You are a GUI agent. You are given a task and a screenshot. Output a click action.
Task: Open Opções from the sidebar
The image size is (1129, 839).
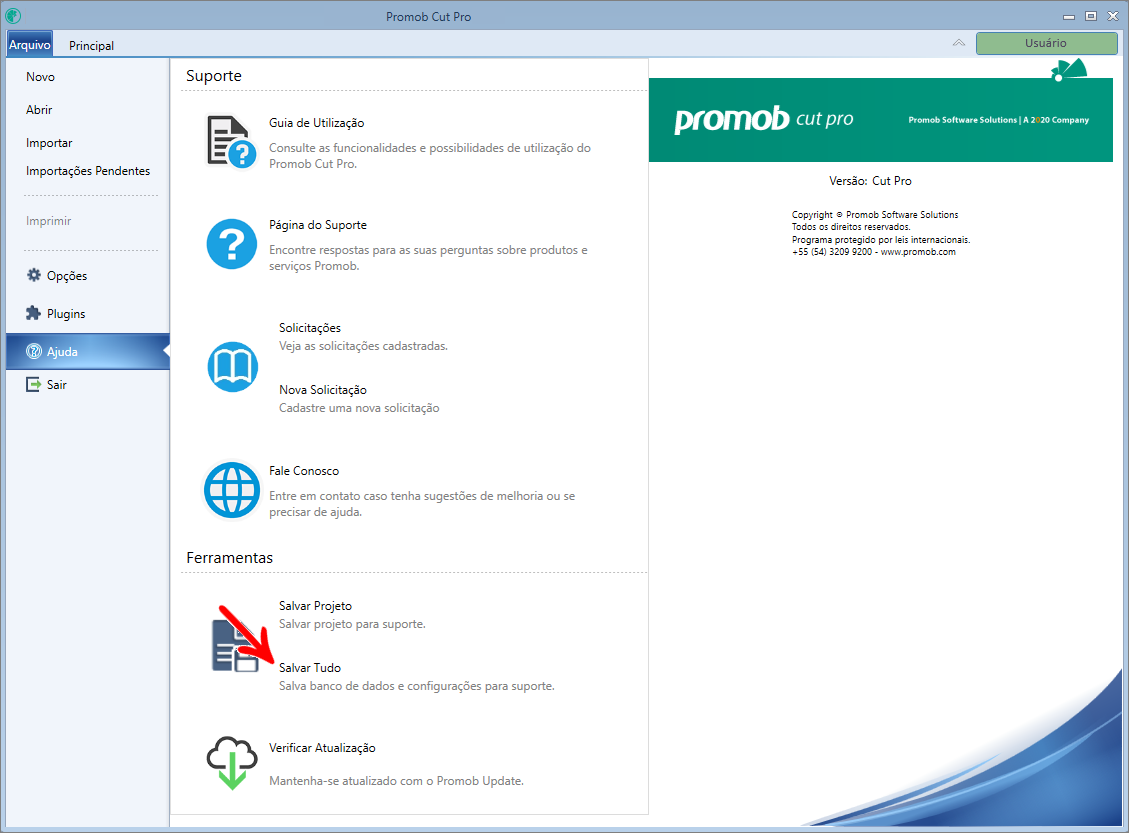point(67,276)
